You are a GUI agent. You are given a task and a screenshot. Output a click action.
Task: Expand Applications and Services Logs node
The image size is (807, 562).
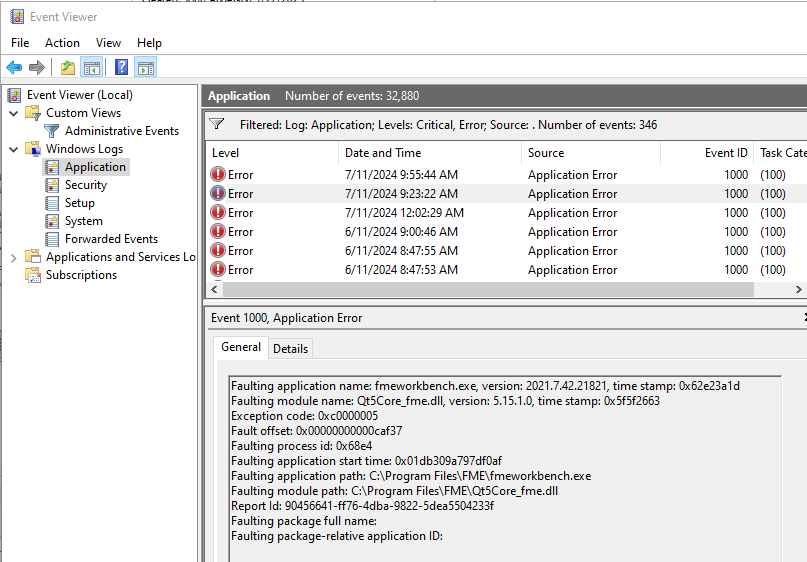(x=14, y=257)
